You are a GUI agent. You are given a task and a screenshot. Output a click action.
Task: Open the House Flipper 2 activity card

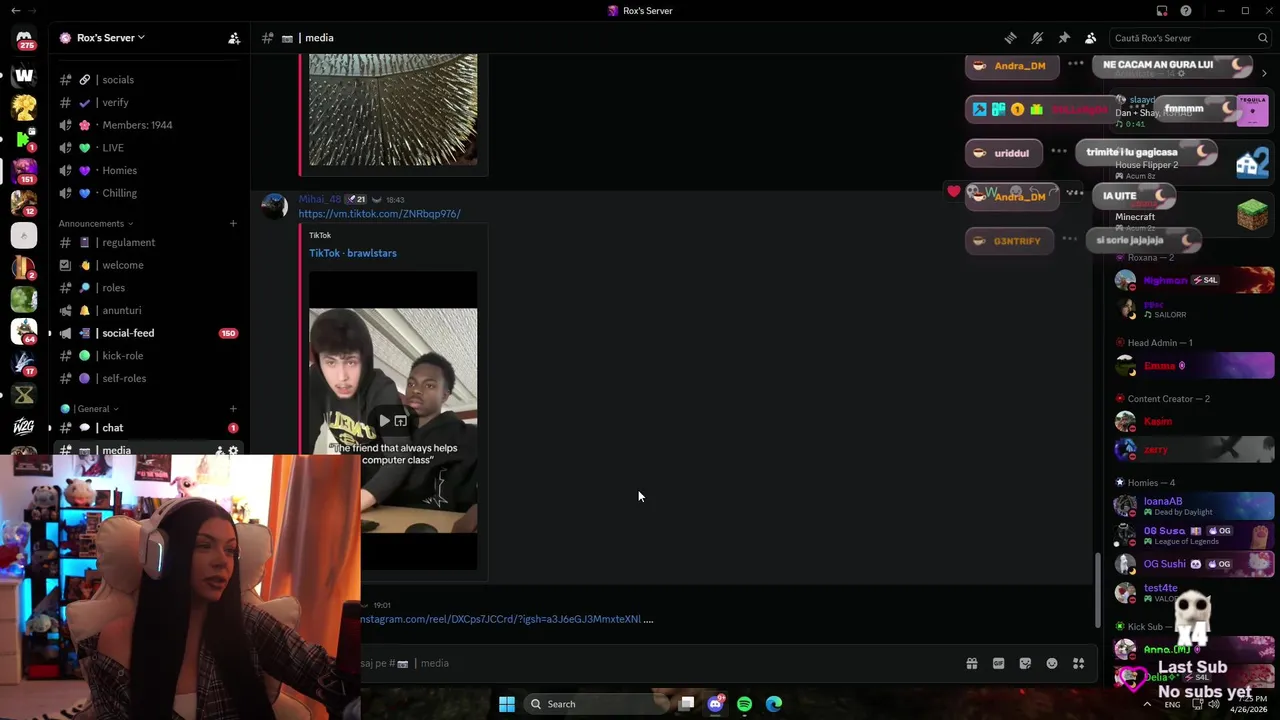(x=1192, y=162)
